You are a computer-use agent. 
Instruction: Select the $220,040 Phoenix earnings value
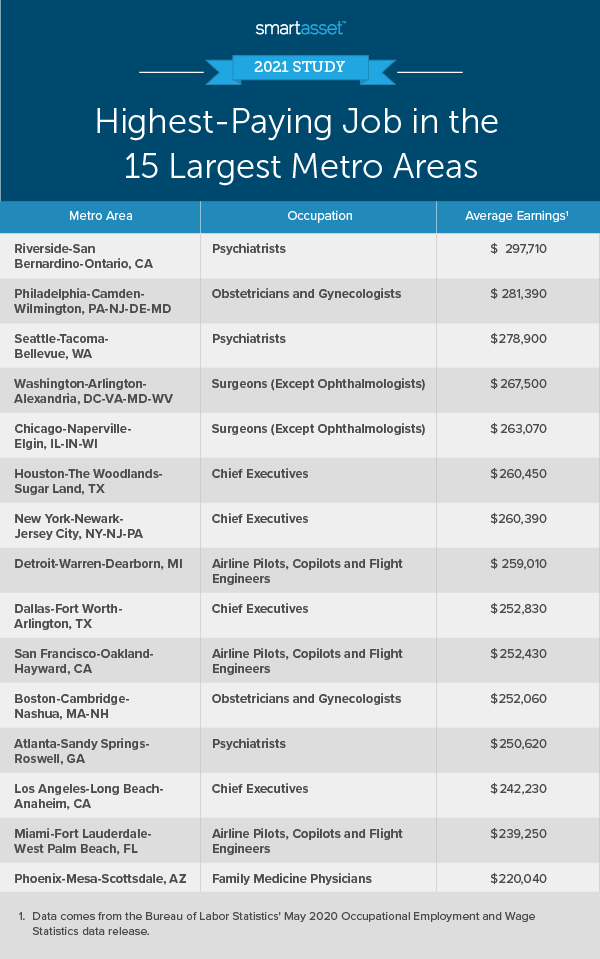518,879
